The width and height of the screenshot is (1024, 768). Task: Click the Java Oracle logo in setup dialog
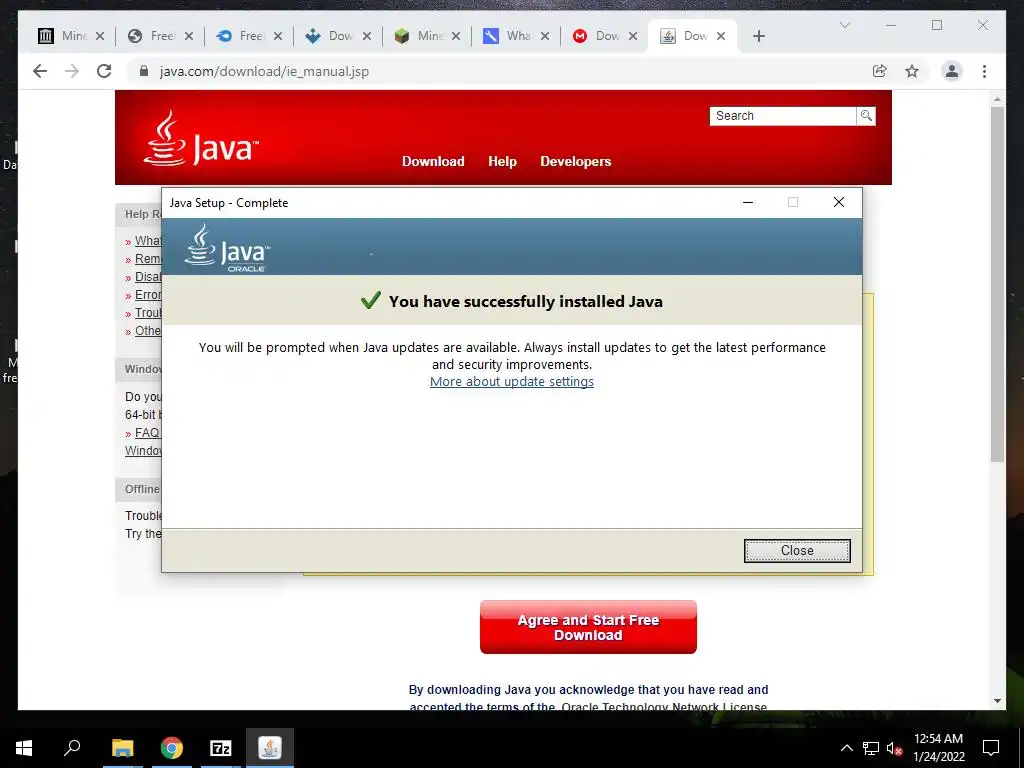pyautogui.click(x=227, y=248)
